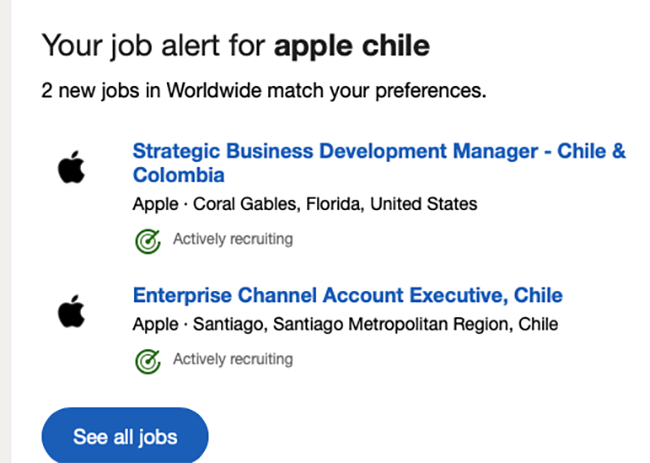Click green target icon under Santiago listing
Screen dimensions: 650x463
[148, 361]
